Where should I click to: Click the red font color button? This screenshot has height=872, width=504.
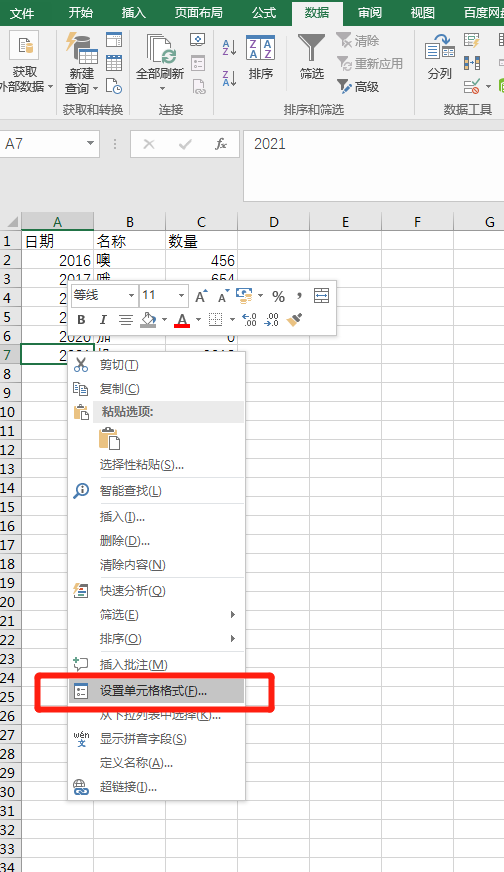(182, 319)
